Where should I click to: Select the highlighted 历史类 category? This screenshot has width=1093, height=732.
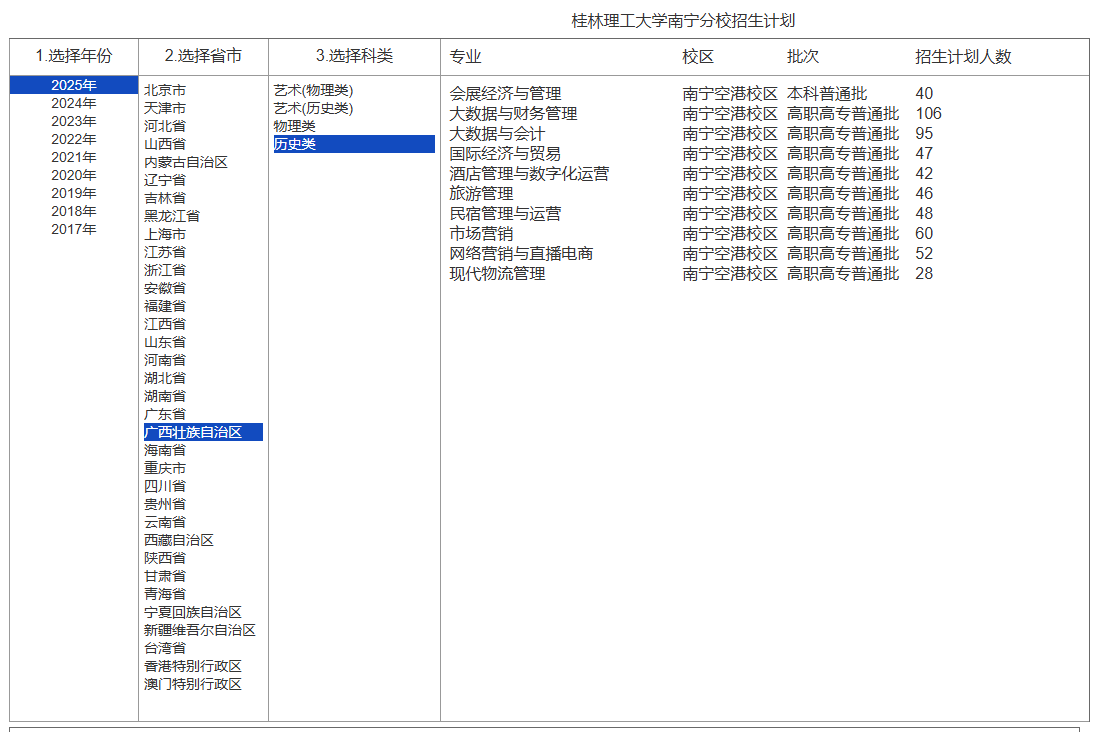(354, 144)
